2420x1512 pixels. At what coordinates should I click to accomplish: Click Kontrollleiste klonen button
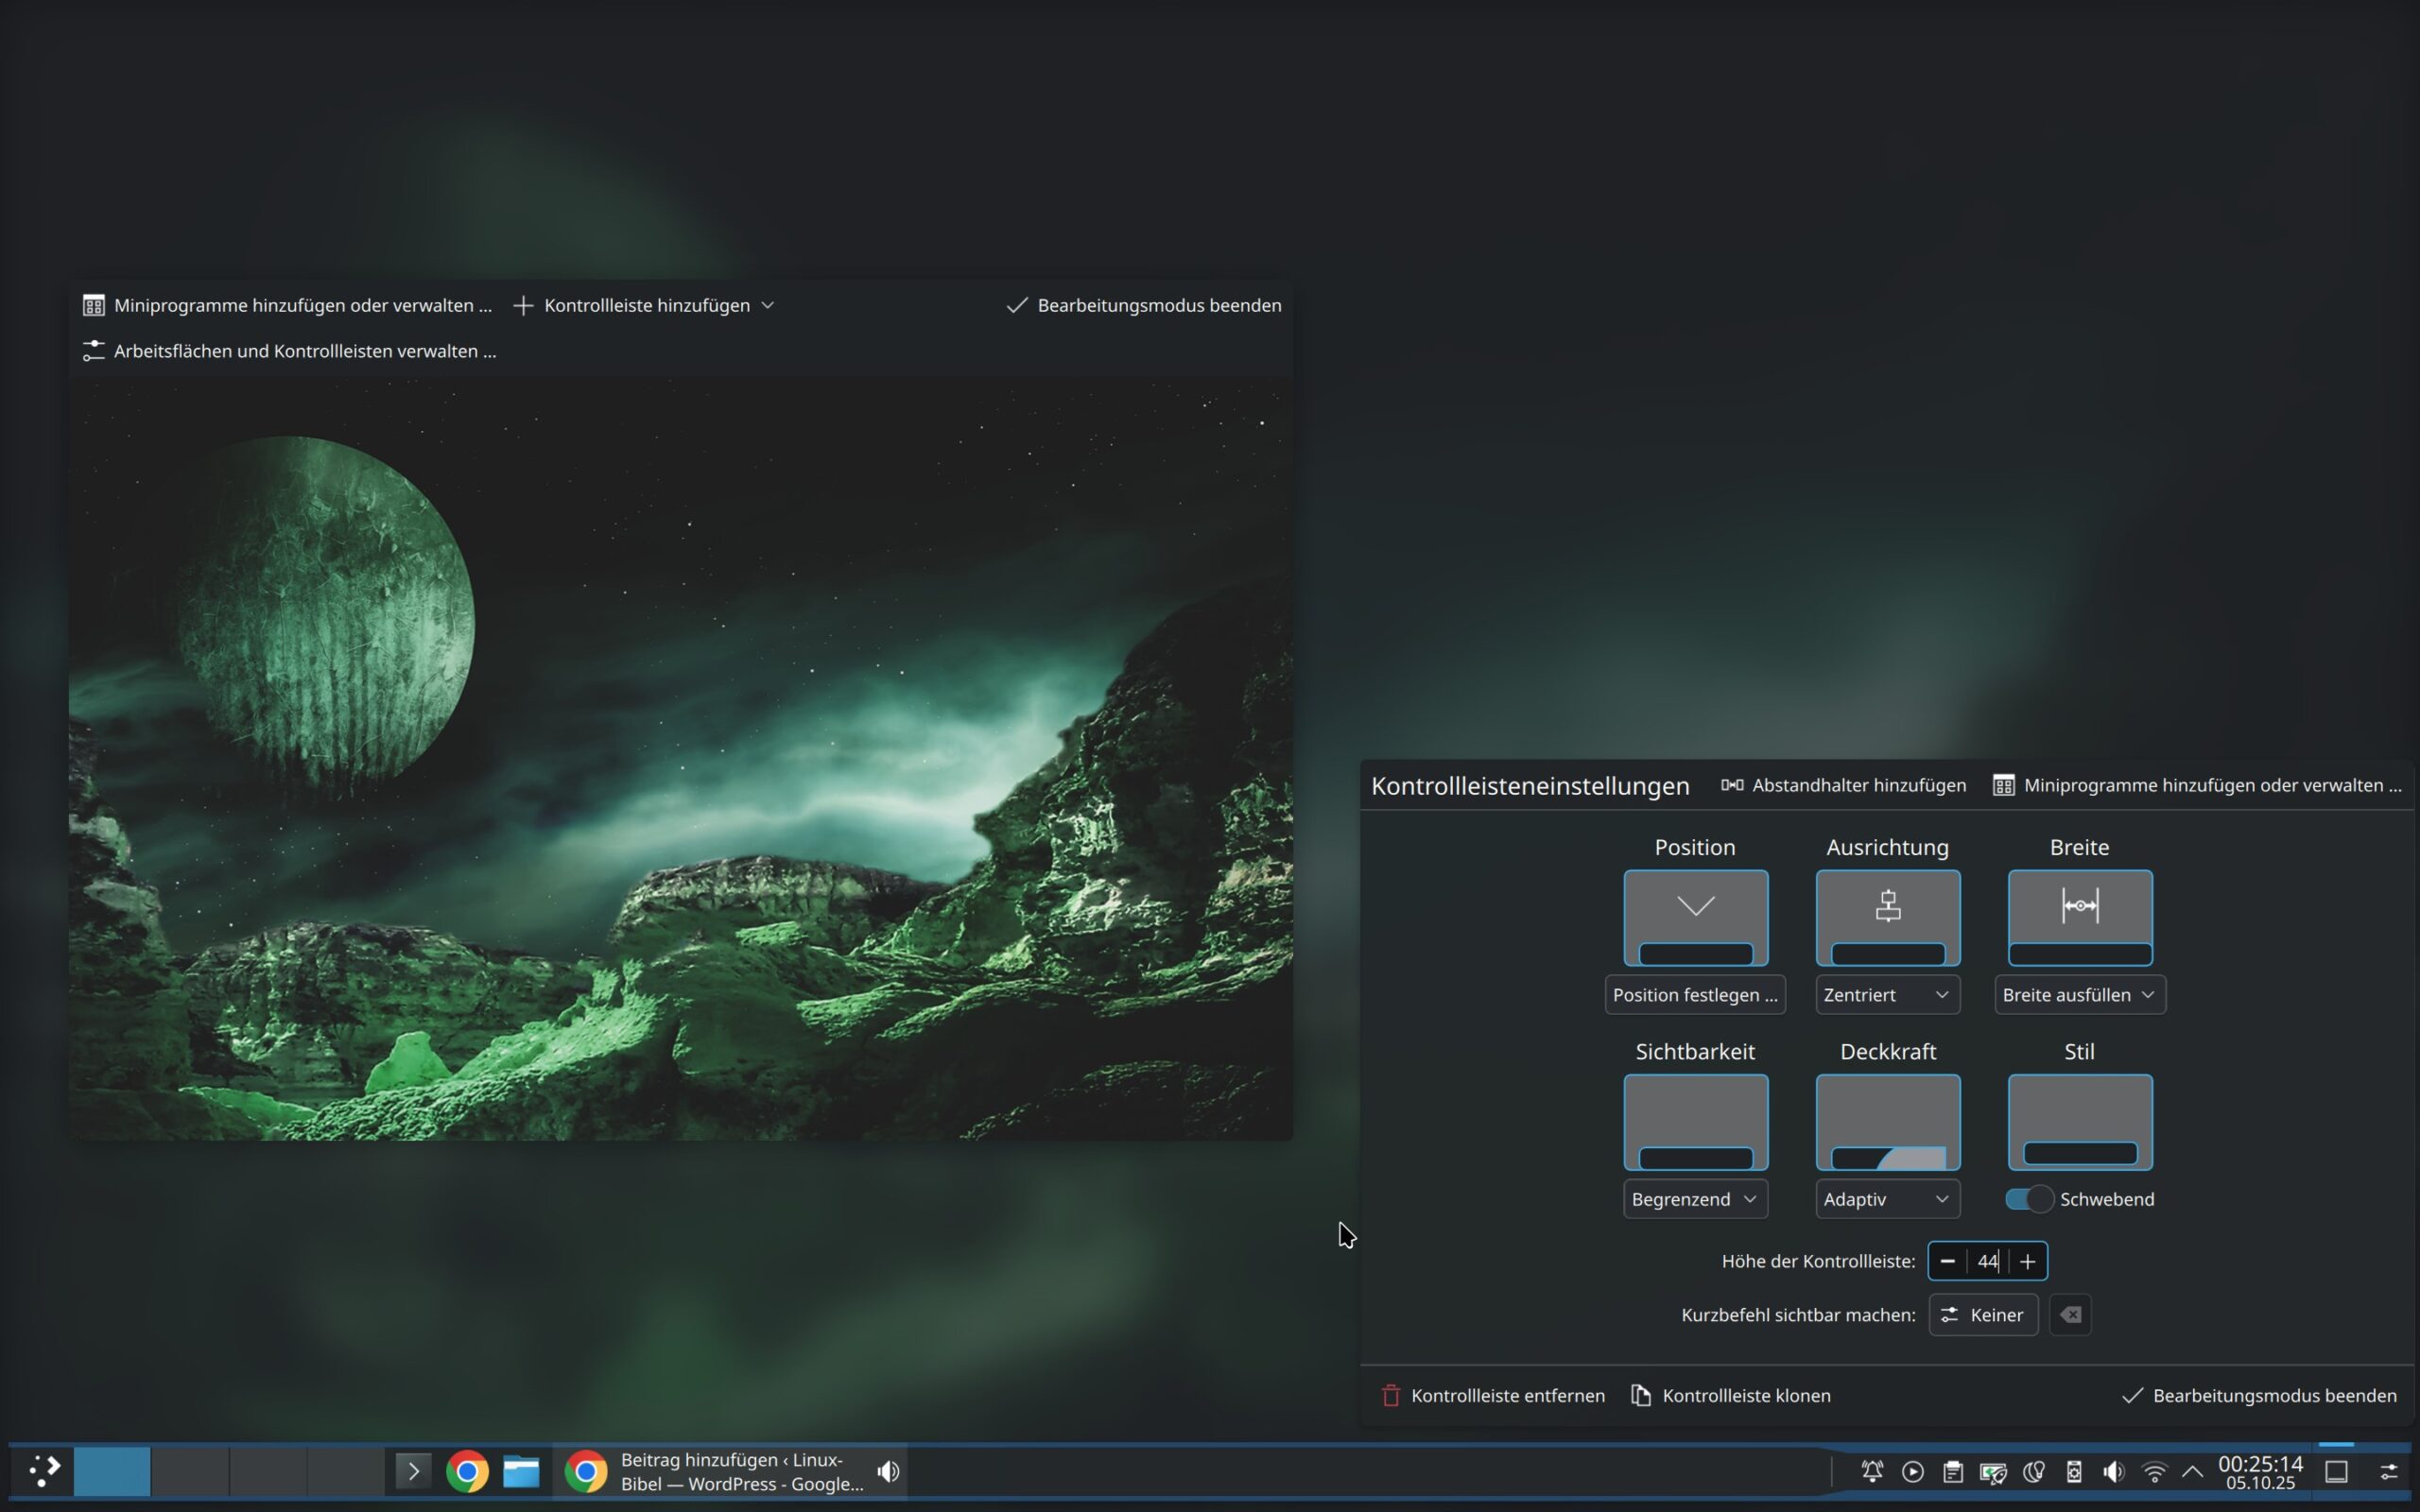coord(1731,1395)
